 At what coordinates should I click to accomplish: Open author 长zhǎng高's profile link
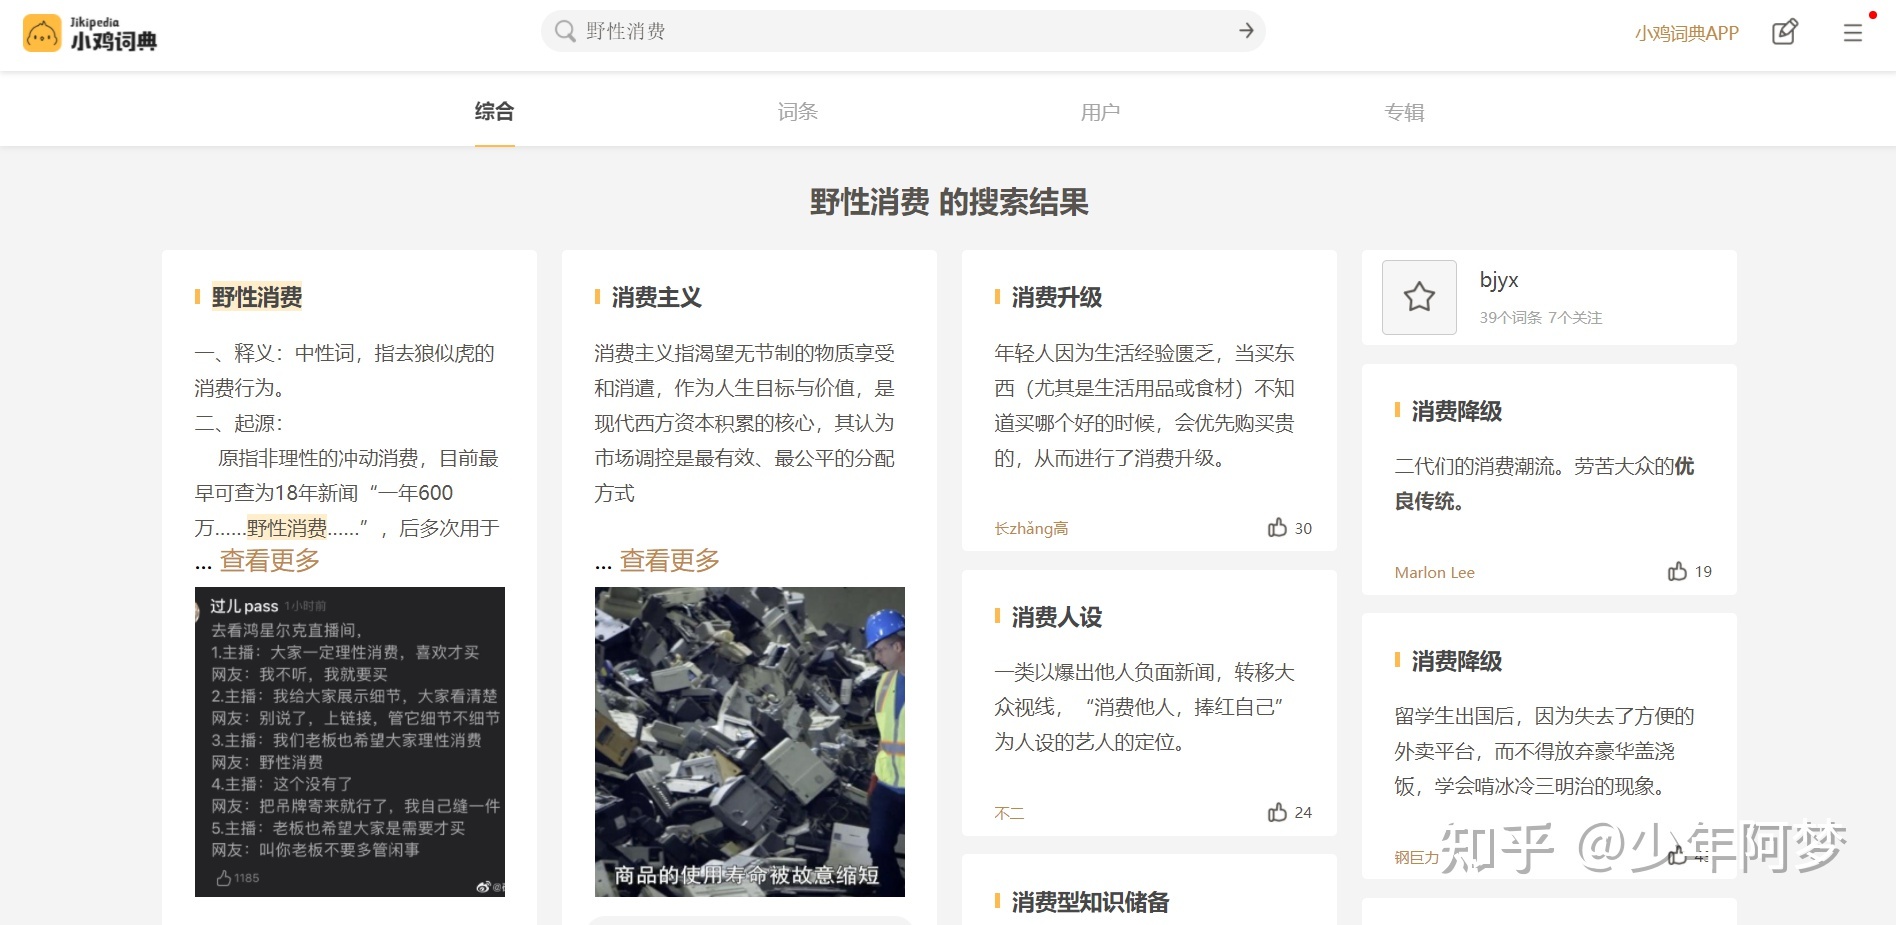pyautogui.click(x=1031, y=528)
